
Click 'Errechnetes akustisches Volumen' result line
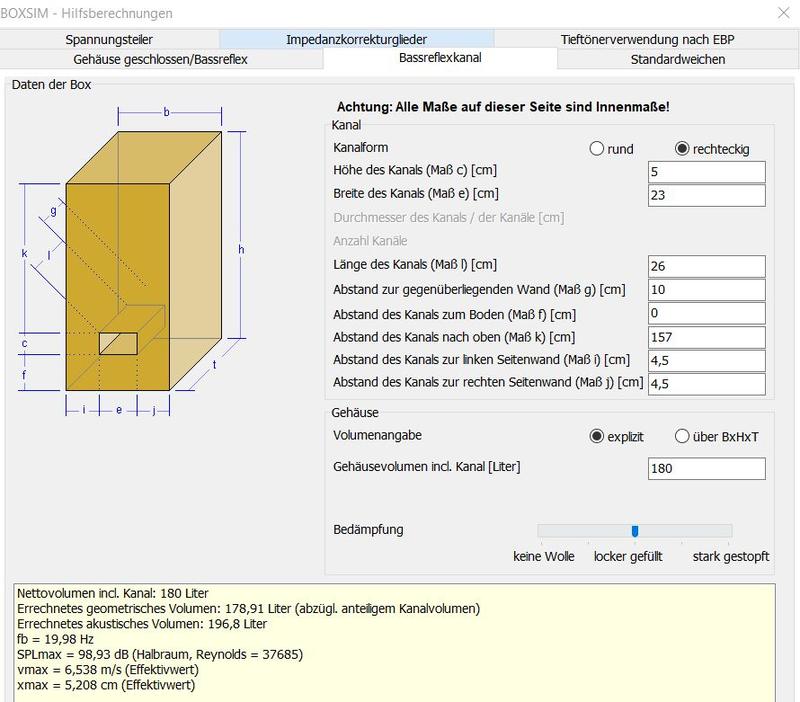(x=142, y=624)
